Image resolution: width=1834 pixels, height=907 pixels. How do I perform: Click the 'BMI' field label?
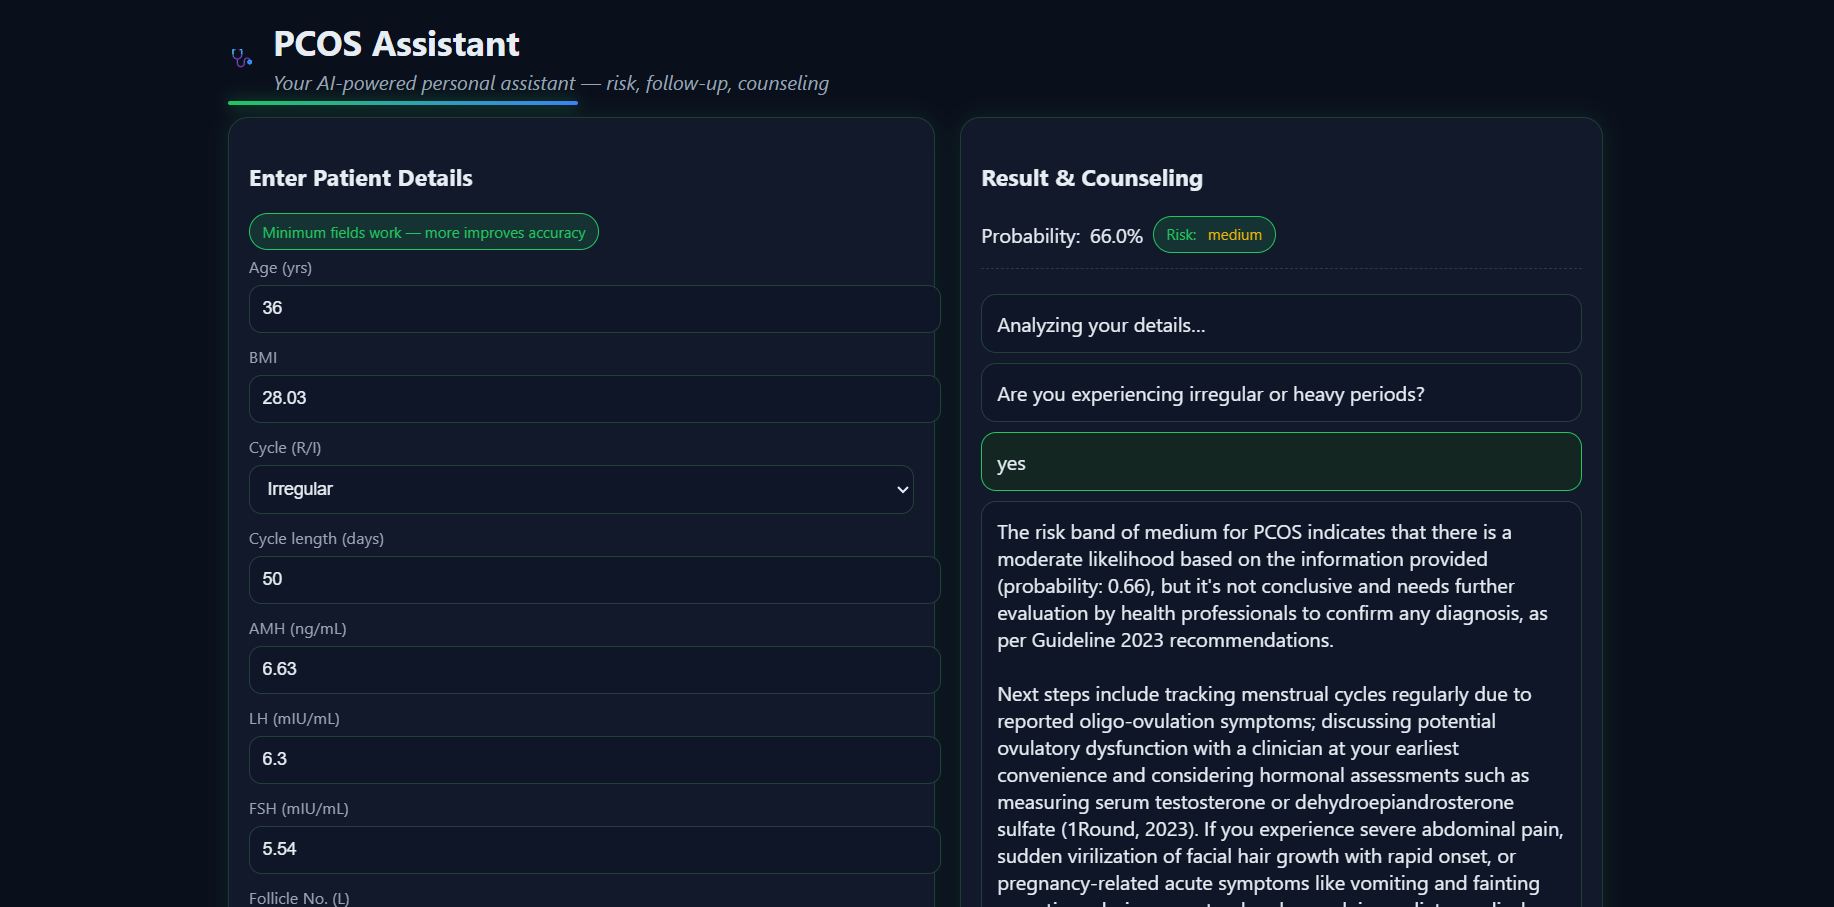pos(263,358)
